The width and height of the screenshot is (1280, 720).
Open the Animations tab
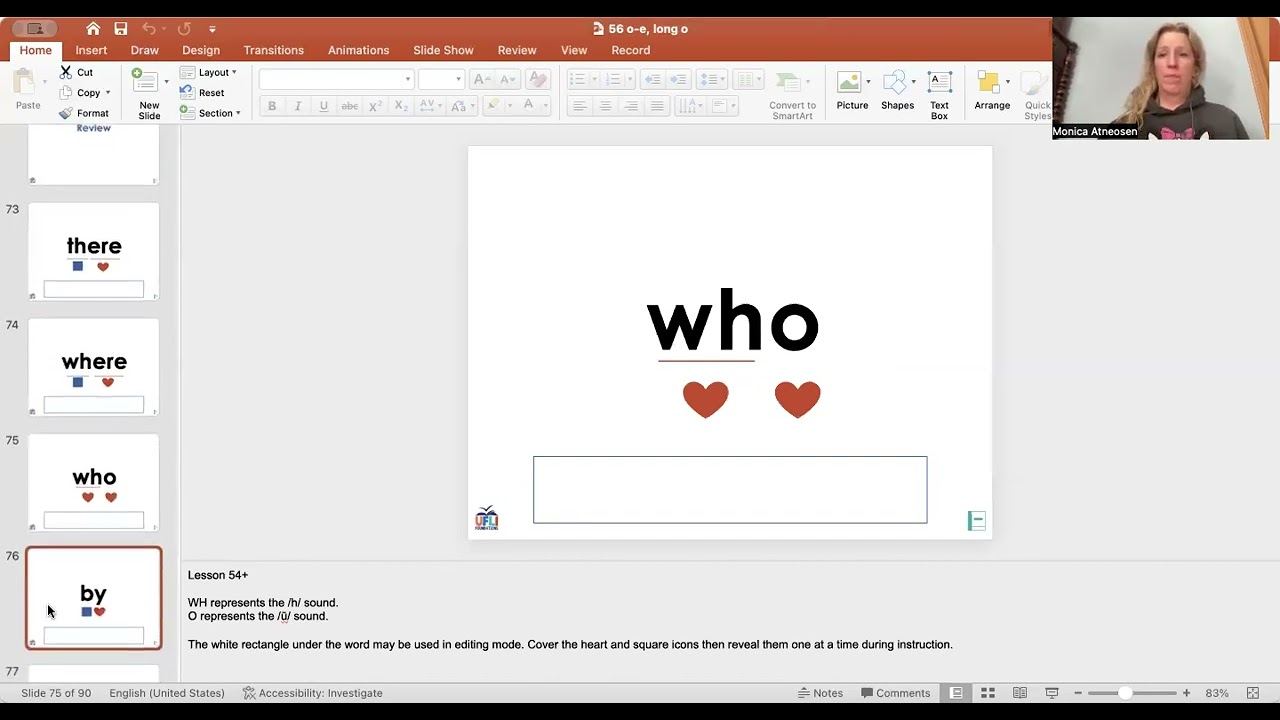click(x=358, y=50)
